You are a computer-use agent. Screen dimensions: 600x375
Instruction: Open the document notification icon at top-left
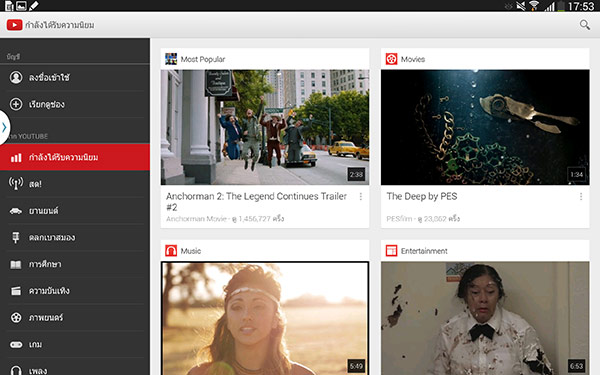9,6
